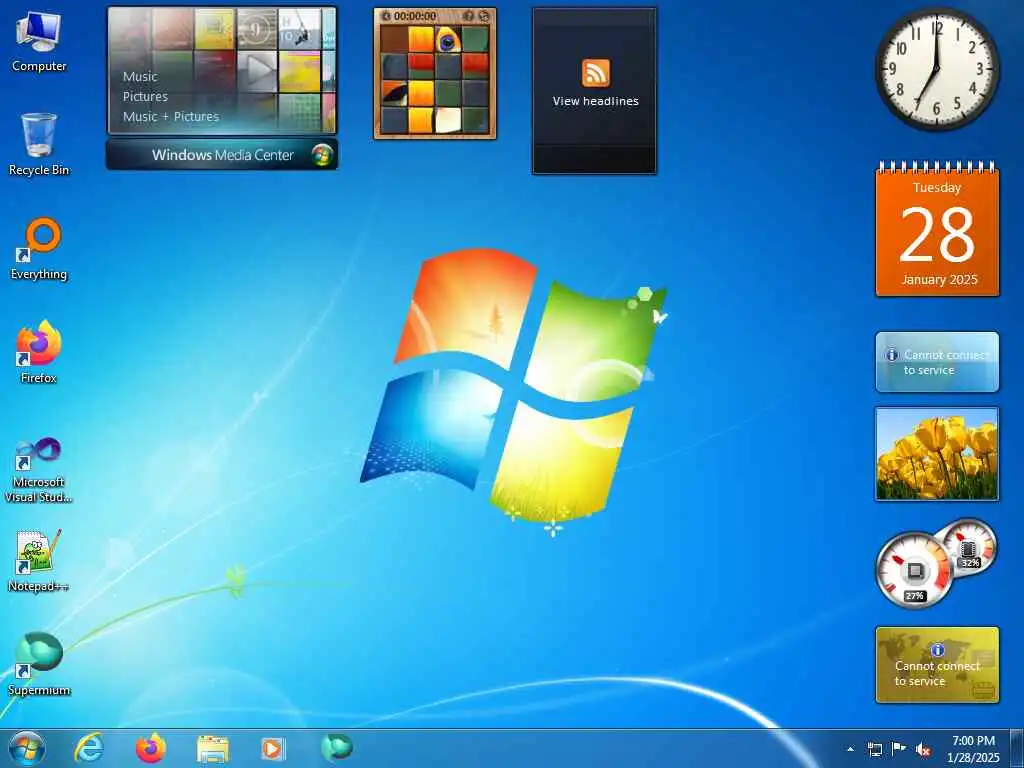Open the taskbar clock showing 7:00 PM
The width and height of the screenshot is (1024, 768).
point(973,749)
